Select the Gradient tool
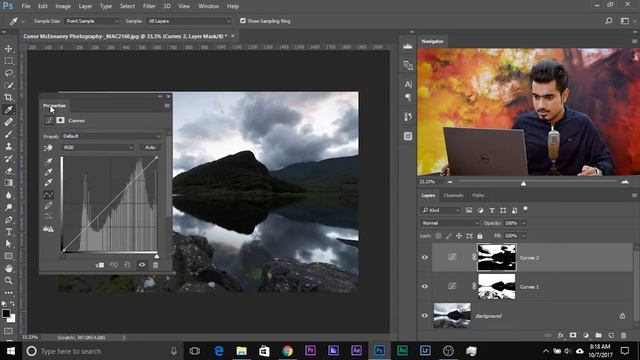 pos(9,183)
